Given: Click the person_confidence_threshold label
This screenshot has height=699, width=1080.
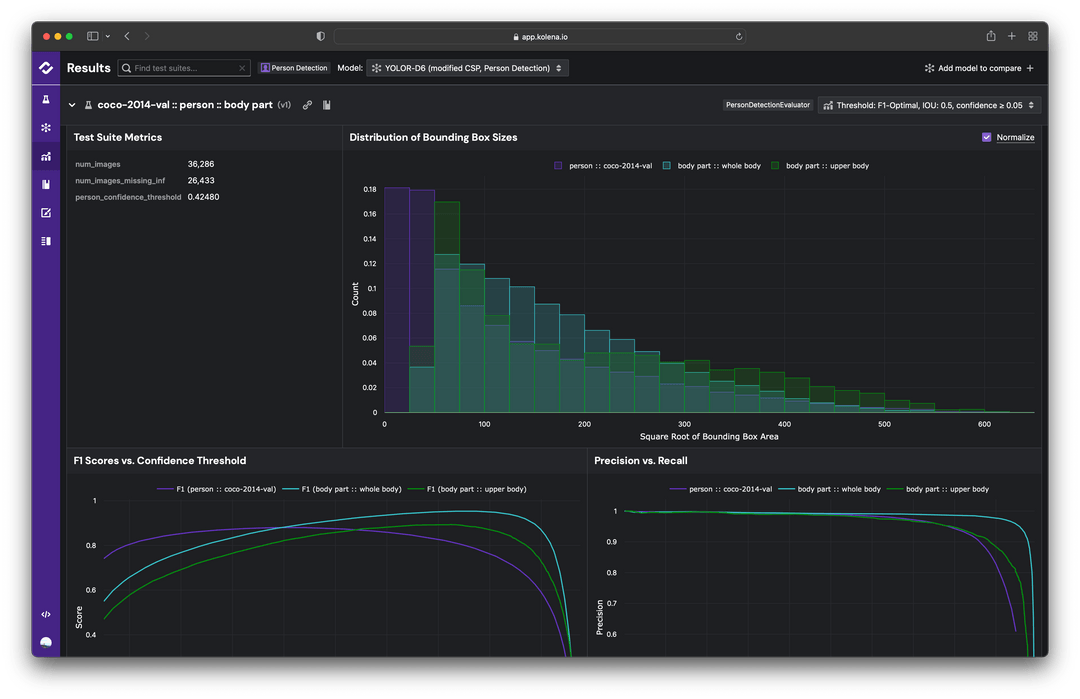Looking at the screenshot, I should [x=128, y=197].
